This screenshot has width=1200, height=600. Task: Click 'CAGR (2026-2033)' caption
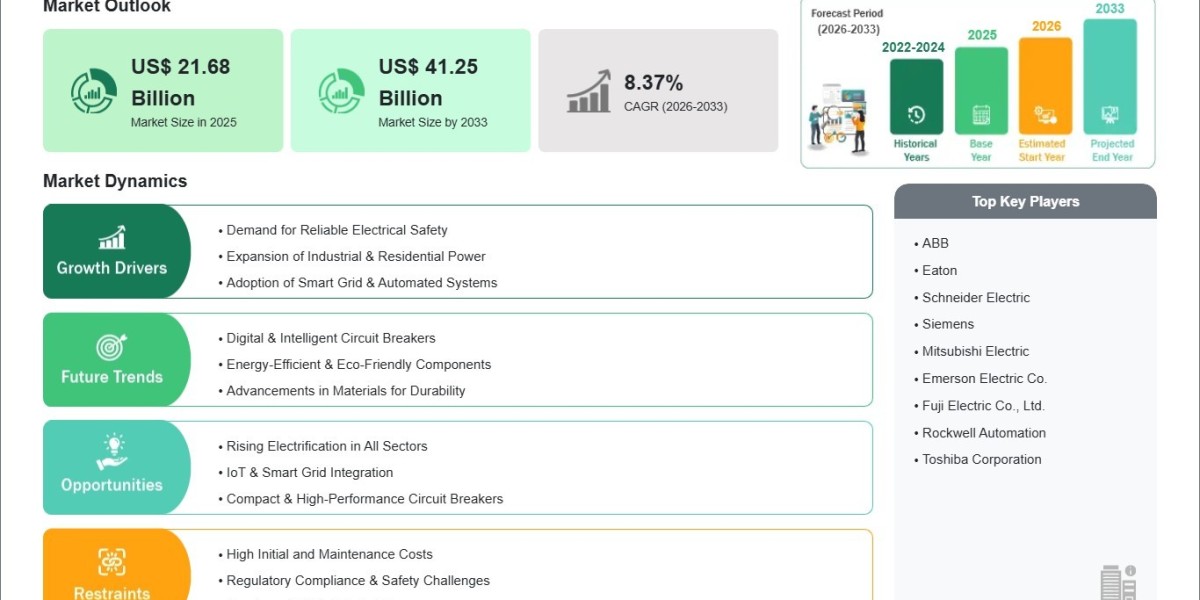coord(676,106)
